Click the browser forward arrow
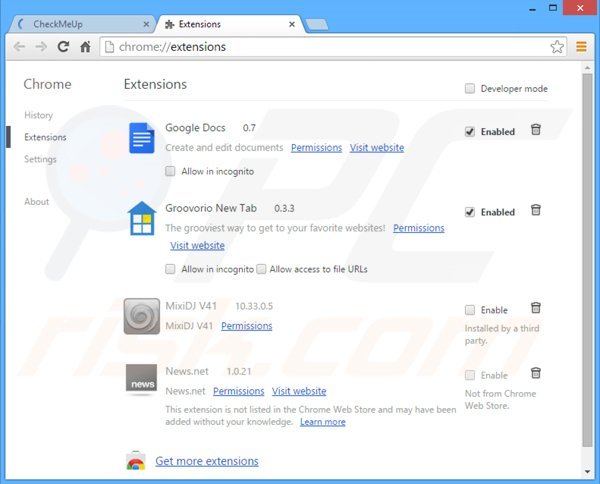The image size is (600, 484). (x=41, y=47)
